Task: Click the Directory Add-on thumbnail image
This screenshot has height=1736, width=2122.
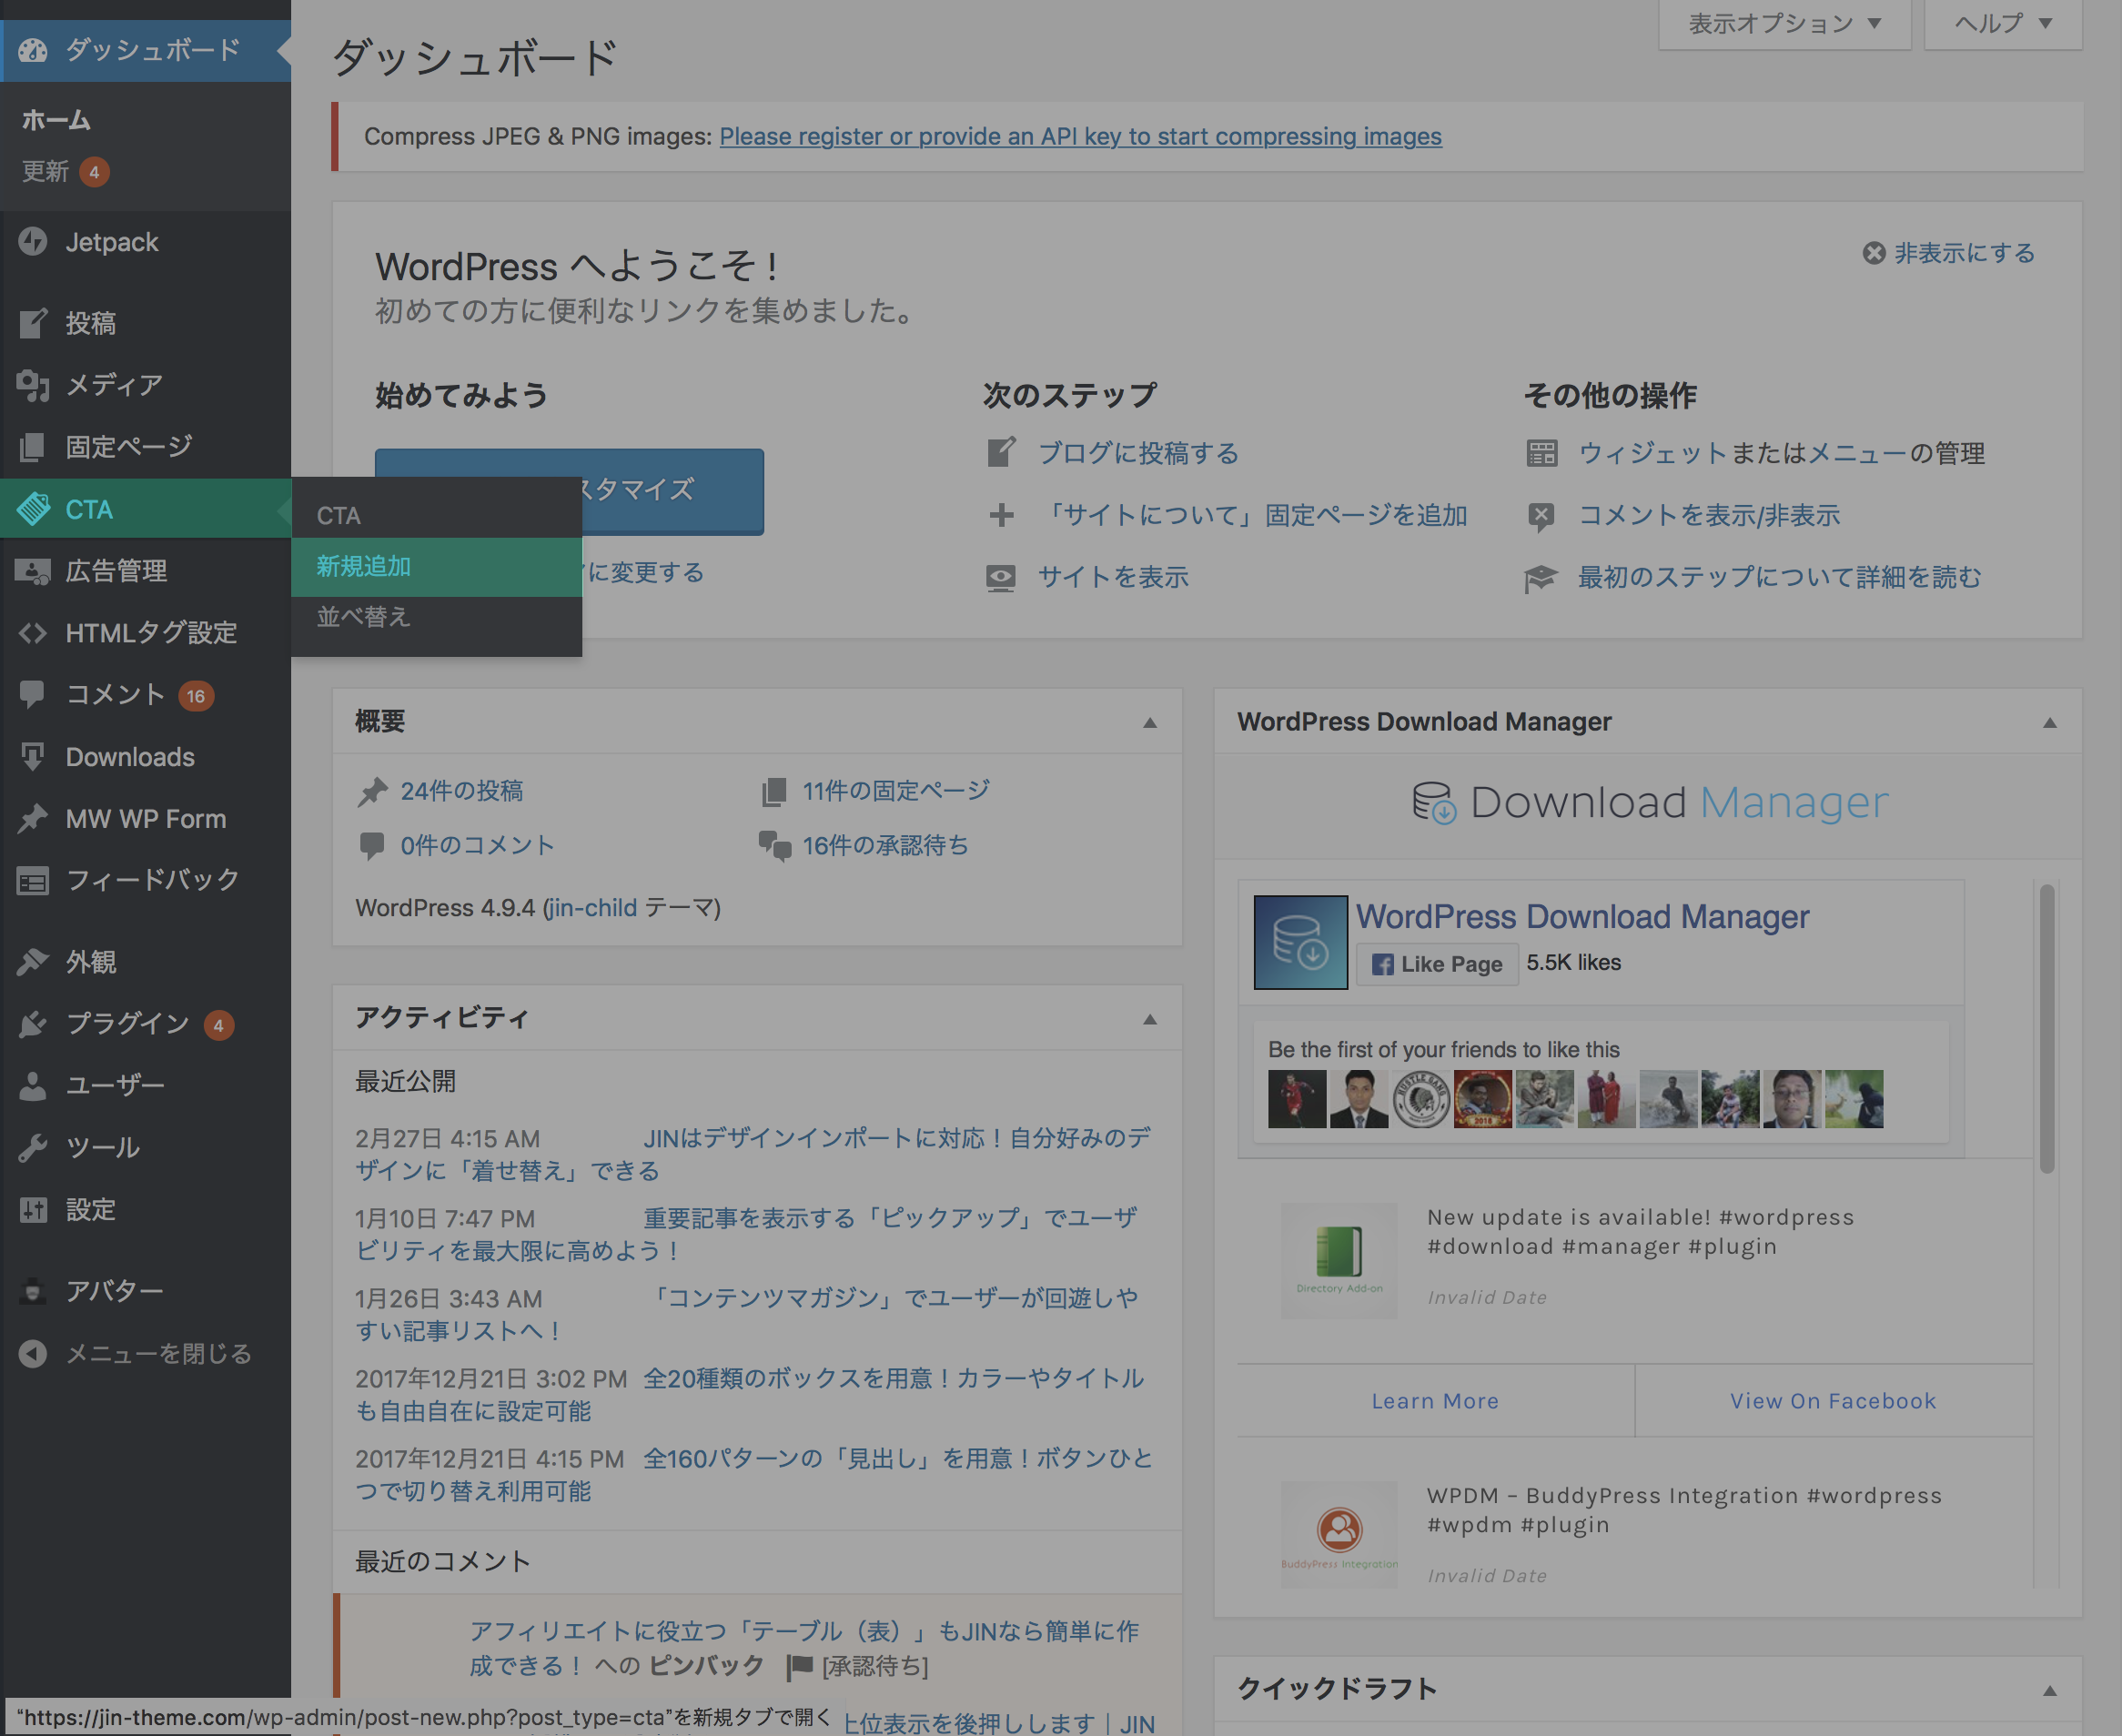Action: (x=1339, y=1260)
